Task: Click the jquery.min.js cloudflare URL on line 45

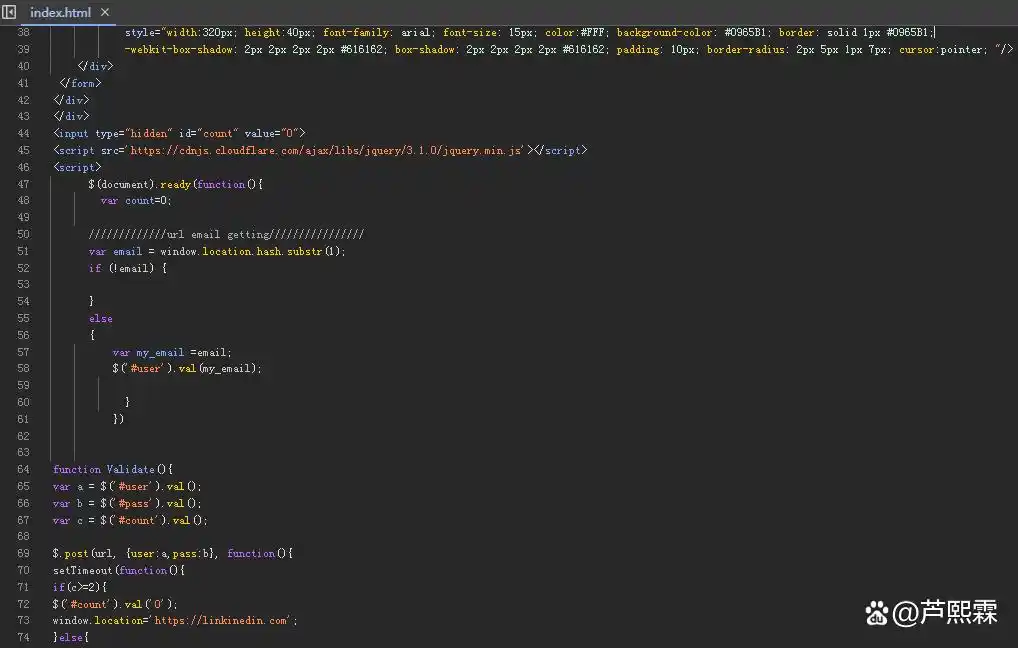Action: point(327,151)
